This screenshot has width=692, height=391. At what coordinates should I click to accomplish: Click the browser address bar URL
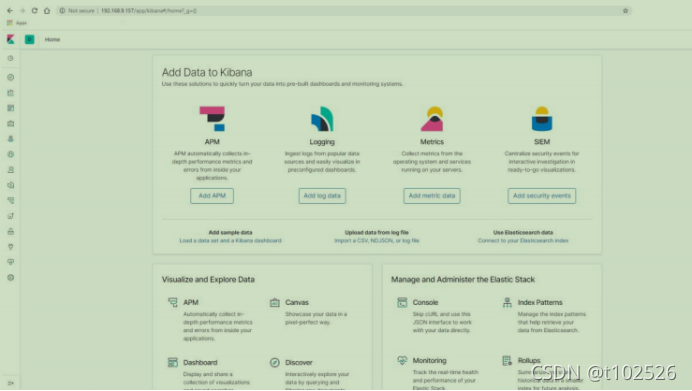pos(149,11)
